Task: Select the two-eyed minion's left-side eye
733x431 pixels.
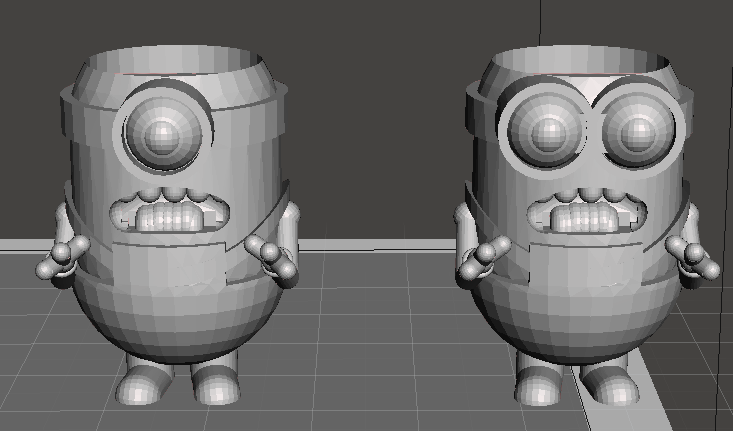Action: click(x=545, y=132)
